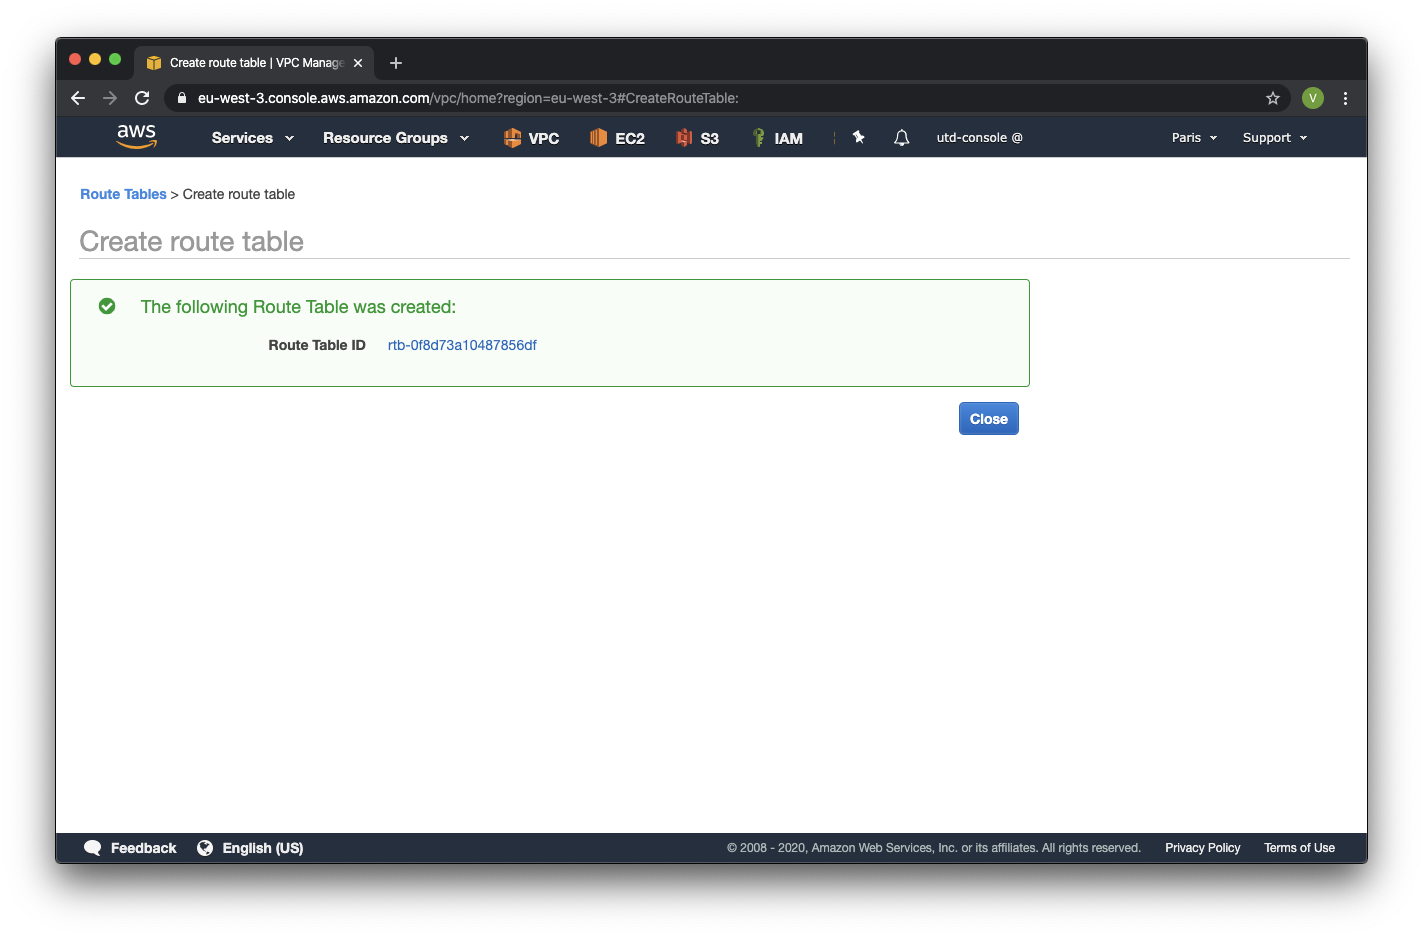Image resolution: width=1423 pixels, height=937 pixels.
Task: Open the Support dropdown
Action: pyautogui.click(x=1275, y=138)
